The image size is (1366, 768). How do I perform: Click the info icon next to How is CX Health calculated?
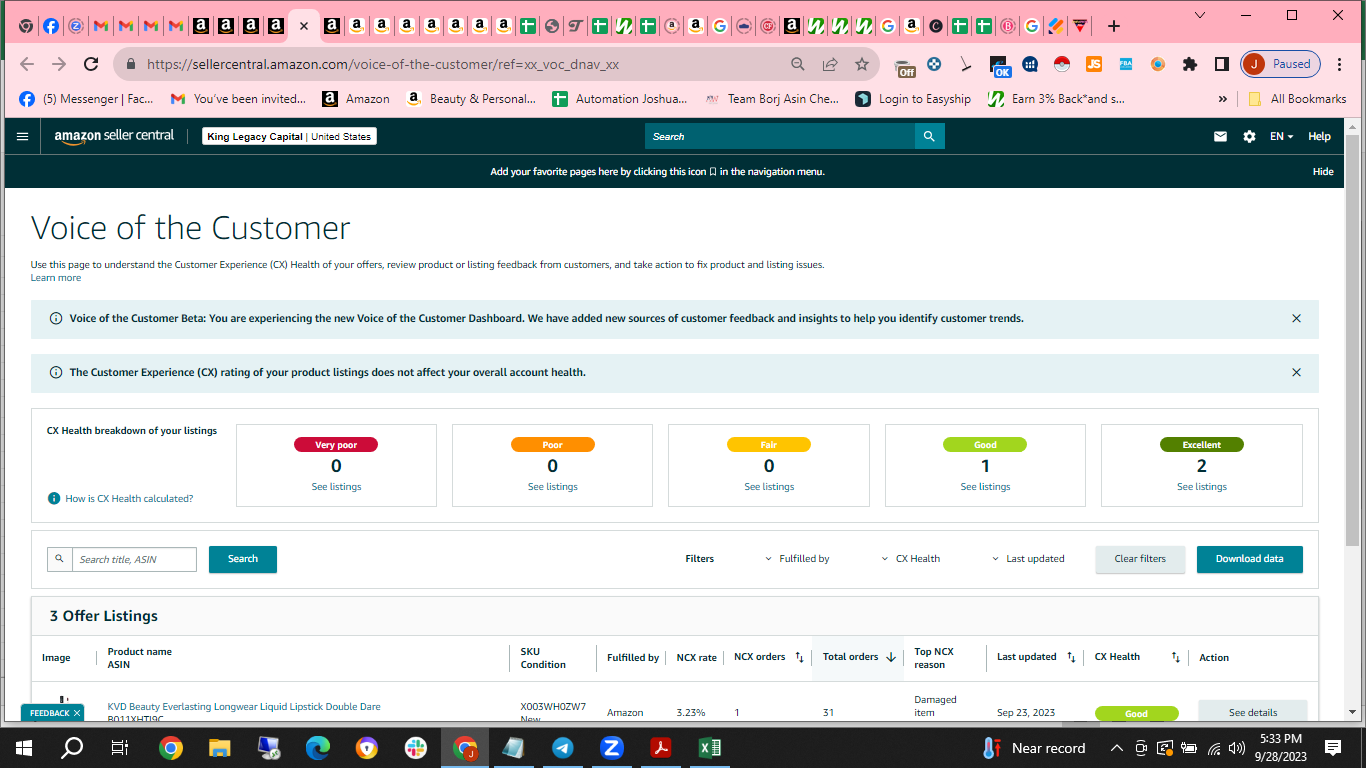(x=54, y=498)
